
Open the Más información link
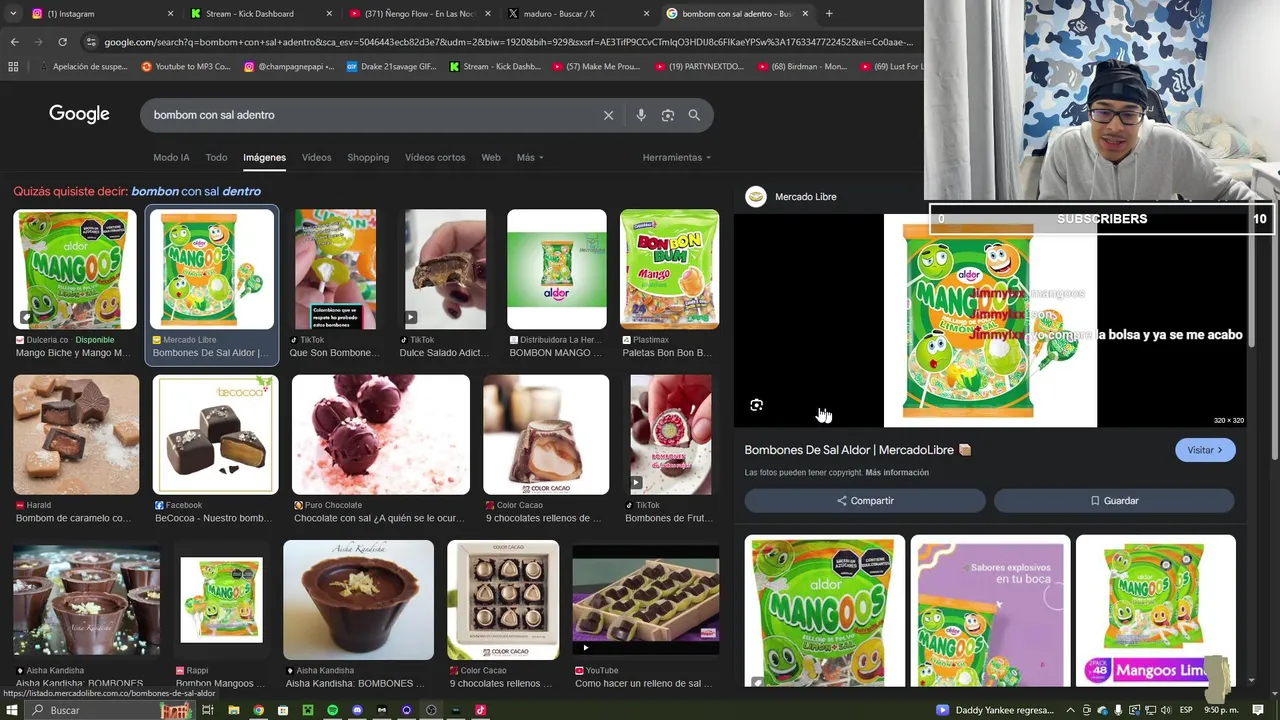pyautogui.click(x=897, y=472)
